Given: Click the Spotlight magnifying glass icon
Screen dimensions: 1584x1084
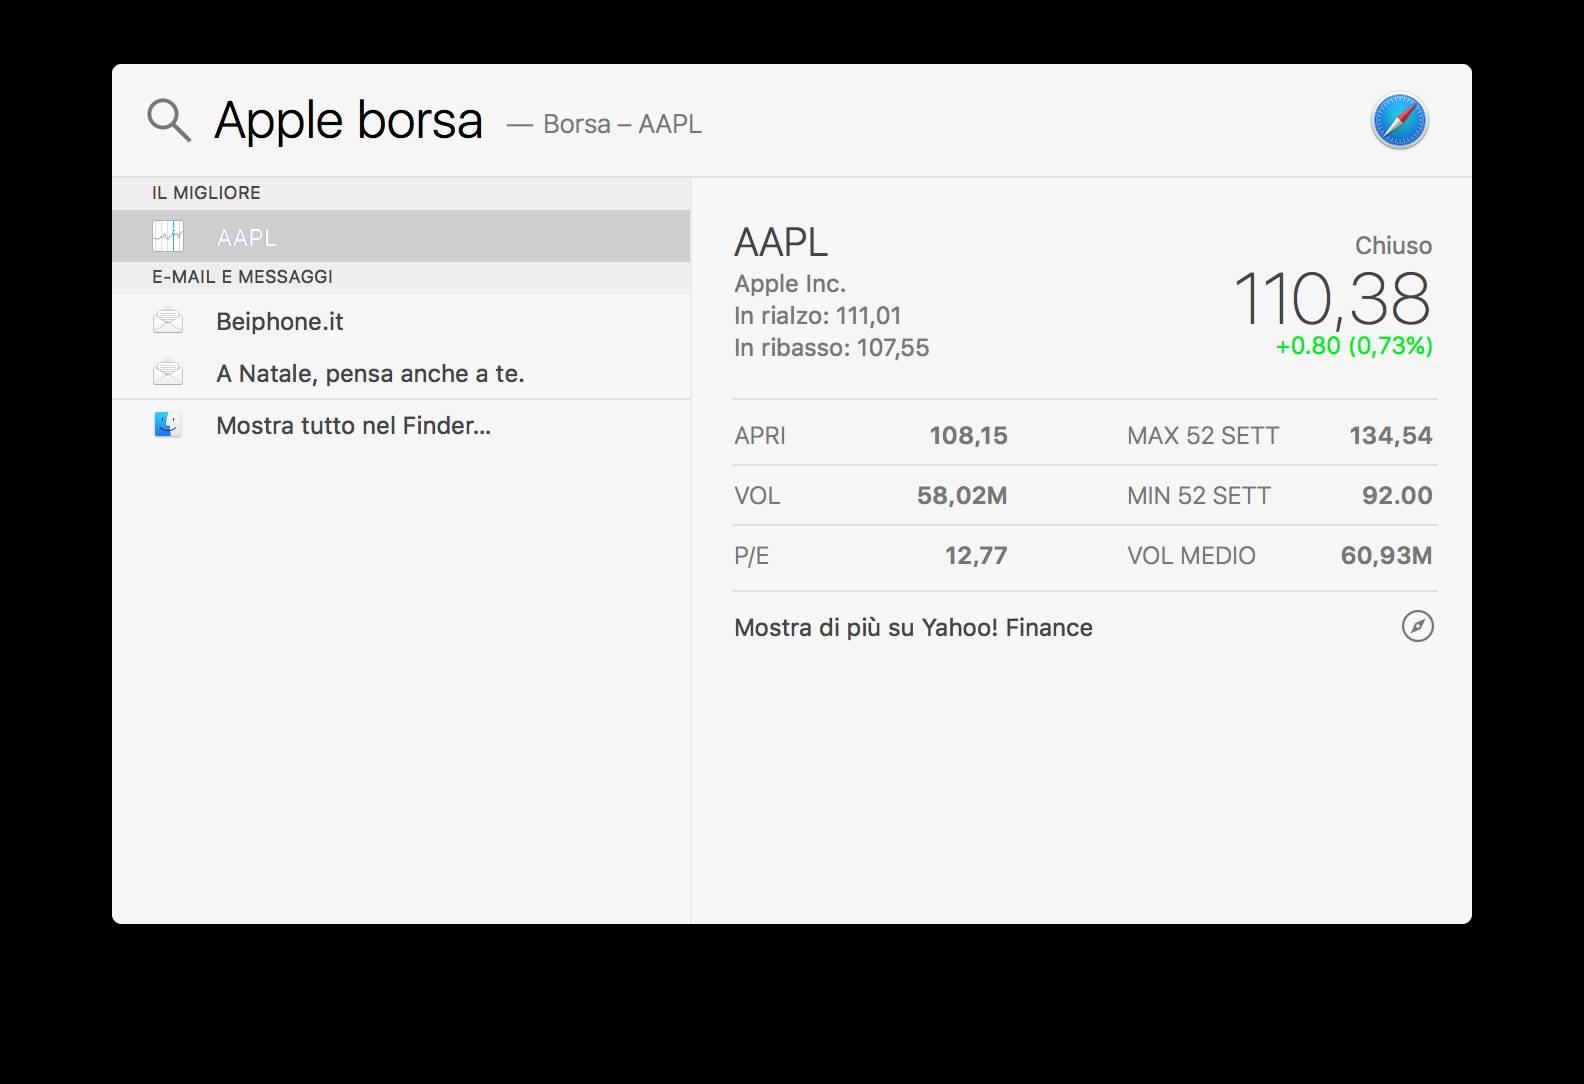Looking at the screenshot, I should (x=168, y=121).
